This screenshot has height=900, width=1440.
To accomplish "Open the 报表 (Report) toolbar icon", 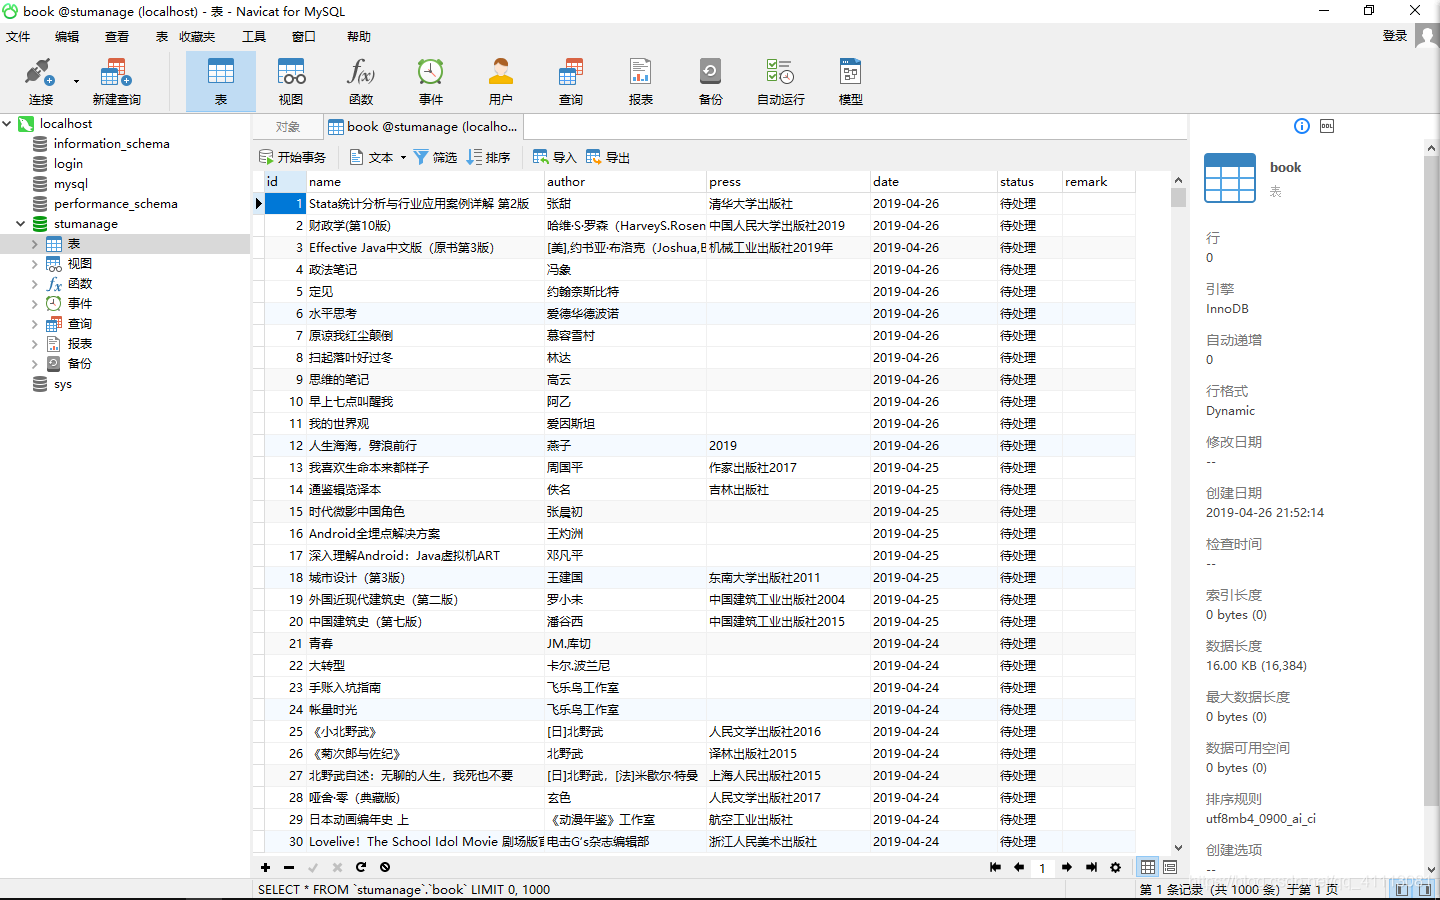I will coord(641,81).
